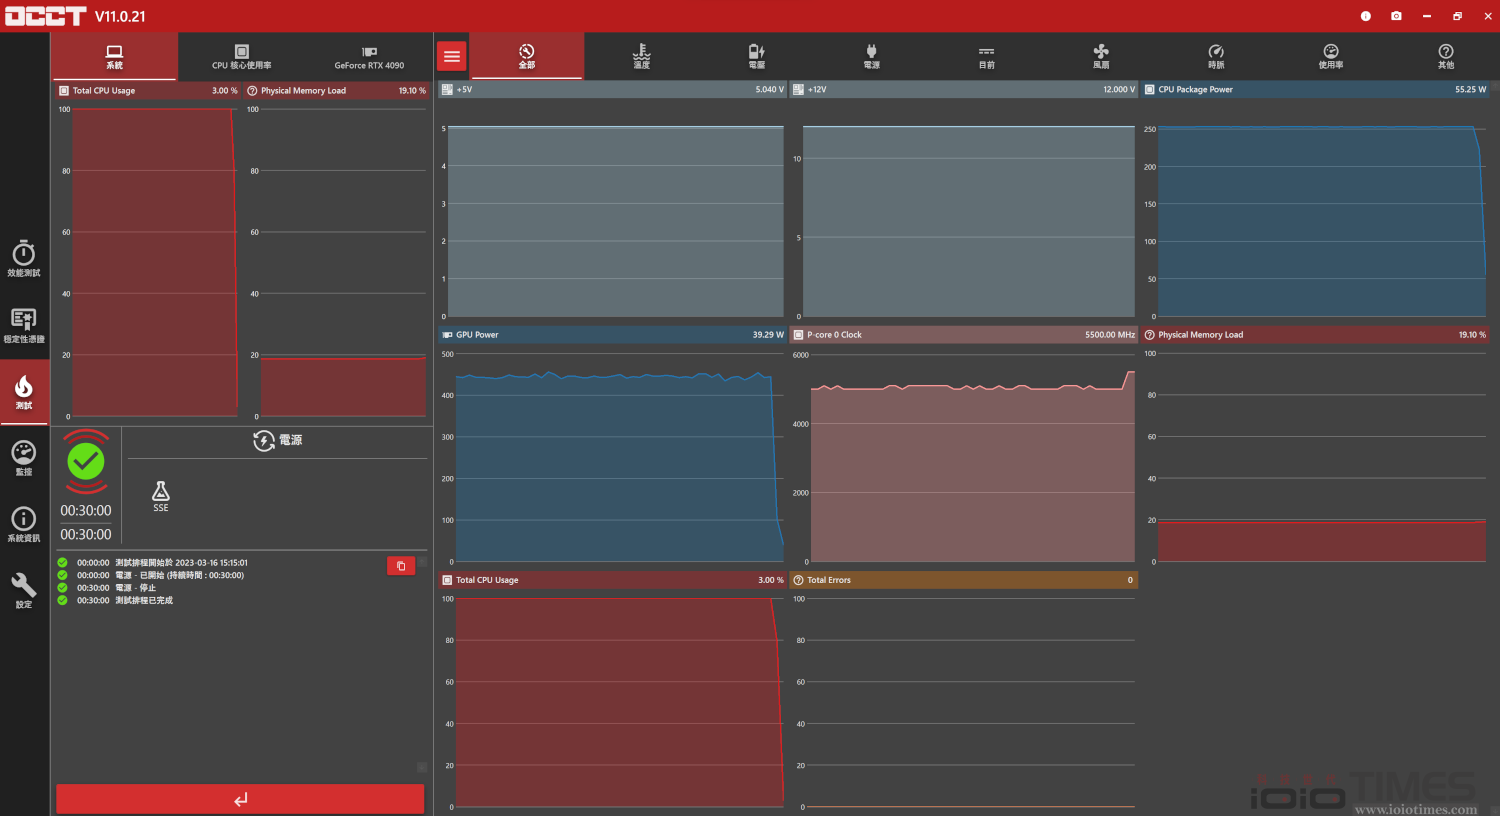Switch to the GeForce RTX 4090 tab
Viewport: 1500px width, 816px height.
[x=369, y=57]
